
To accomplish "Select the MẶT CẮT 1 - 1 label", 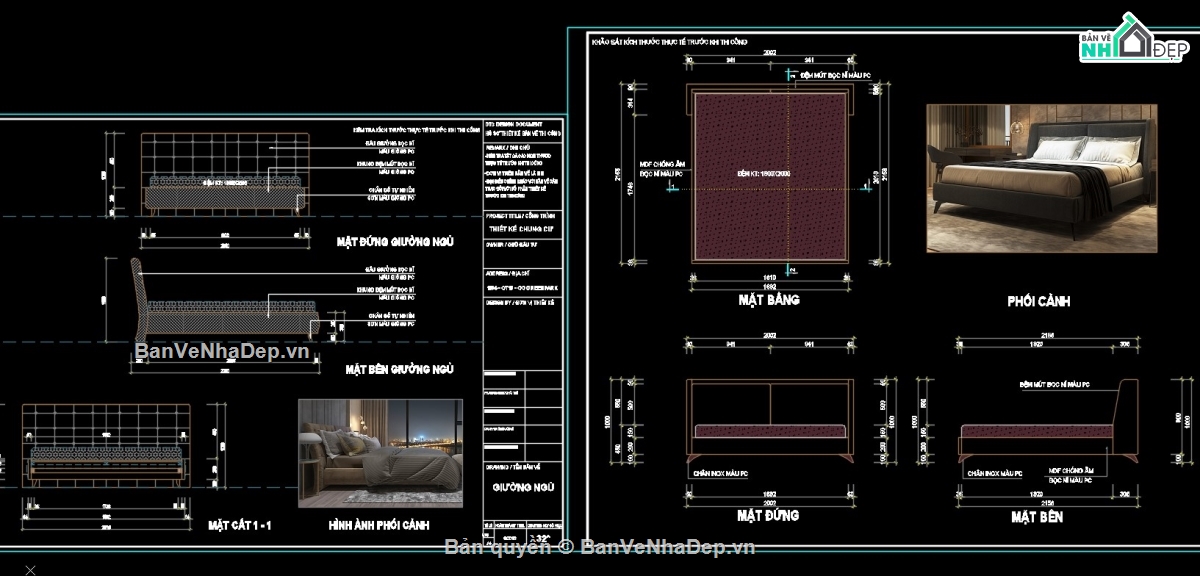I will (239, 524).
